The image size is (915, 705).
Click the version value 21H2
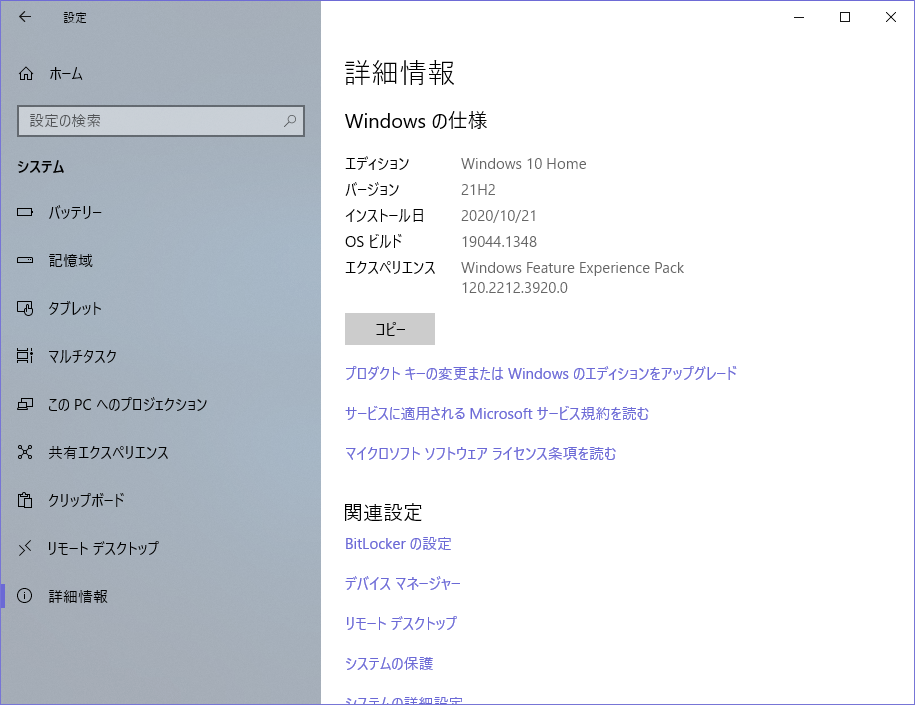click(478, 190)
